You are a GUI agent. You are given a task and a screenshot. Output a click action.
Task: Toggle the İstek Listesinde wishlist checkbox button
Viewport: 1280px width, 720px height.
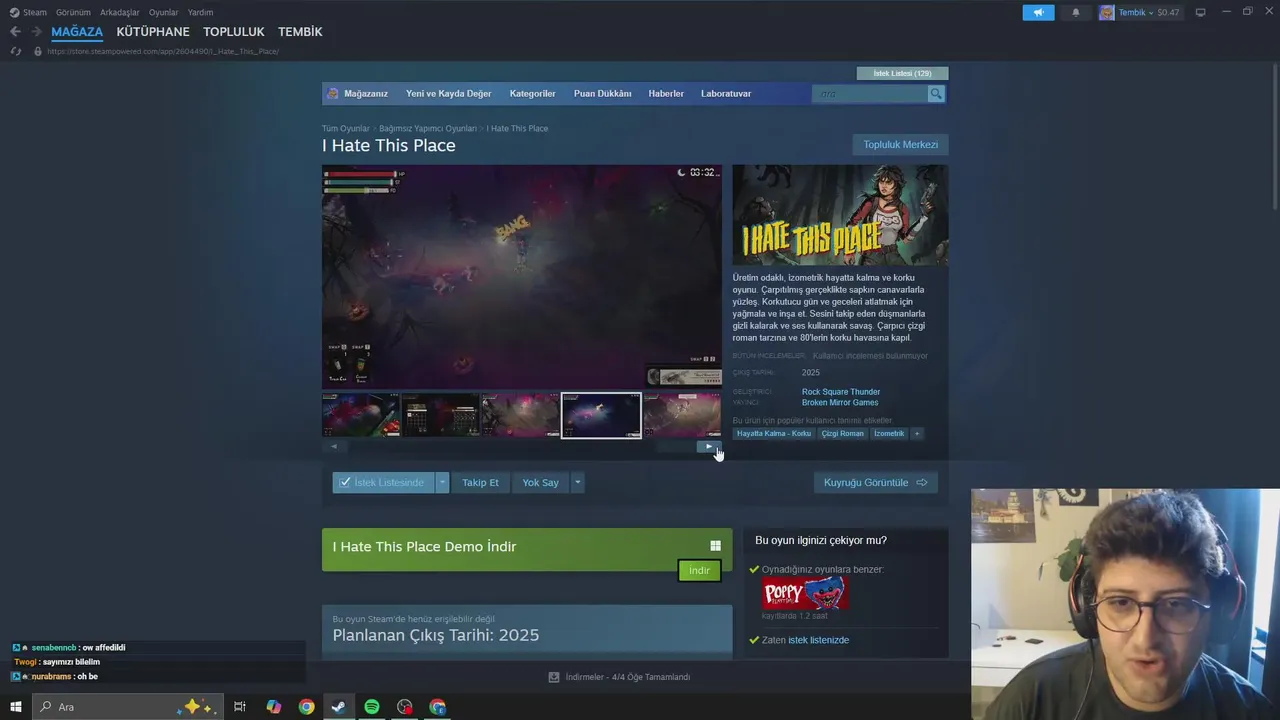coord(383,482)
